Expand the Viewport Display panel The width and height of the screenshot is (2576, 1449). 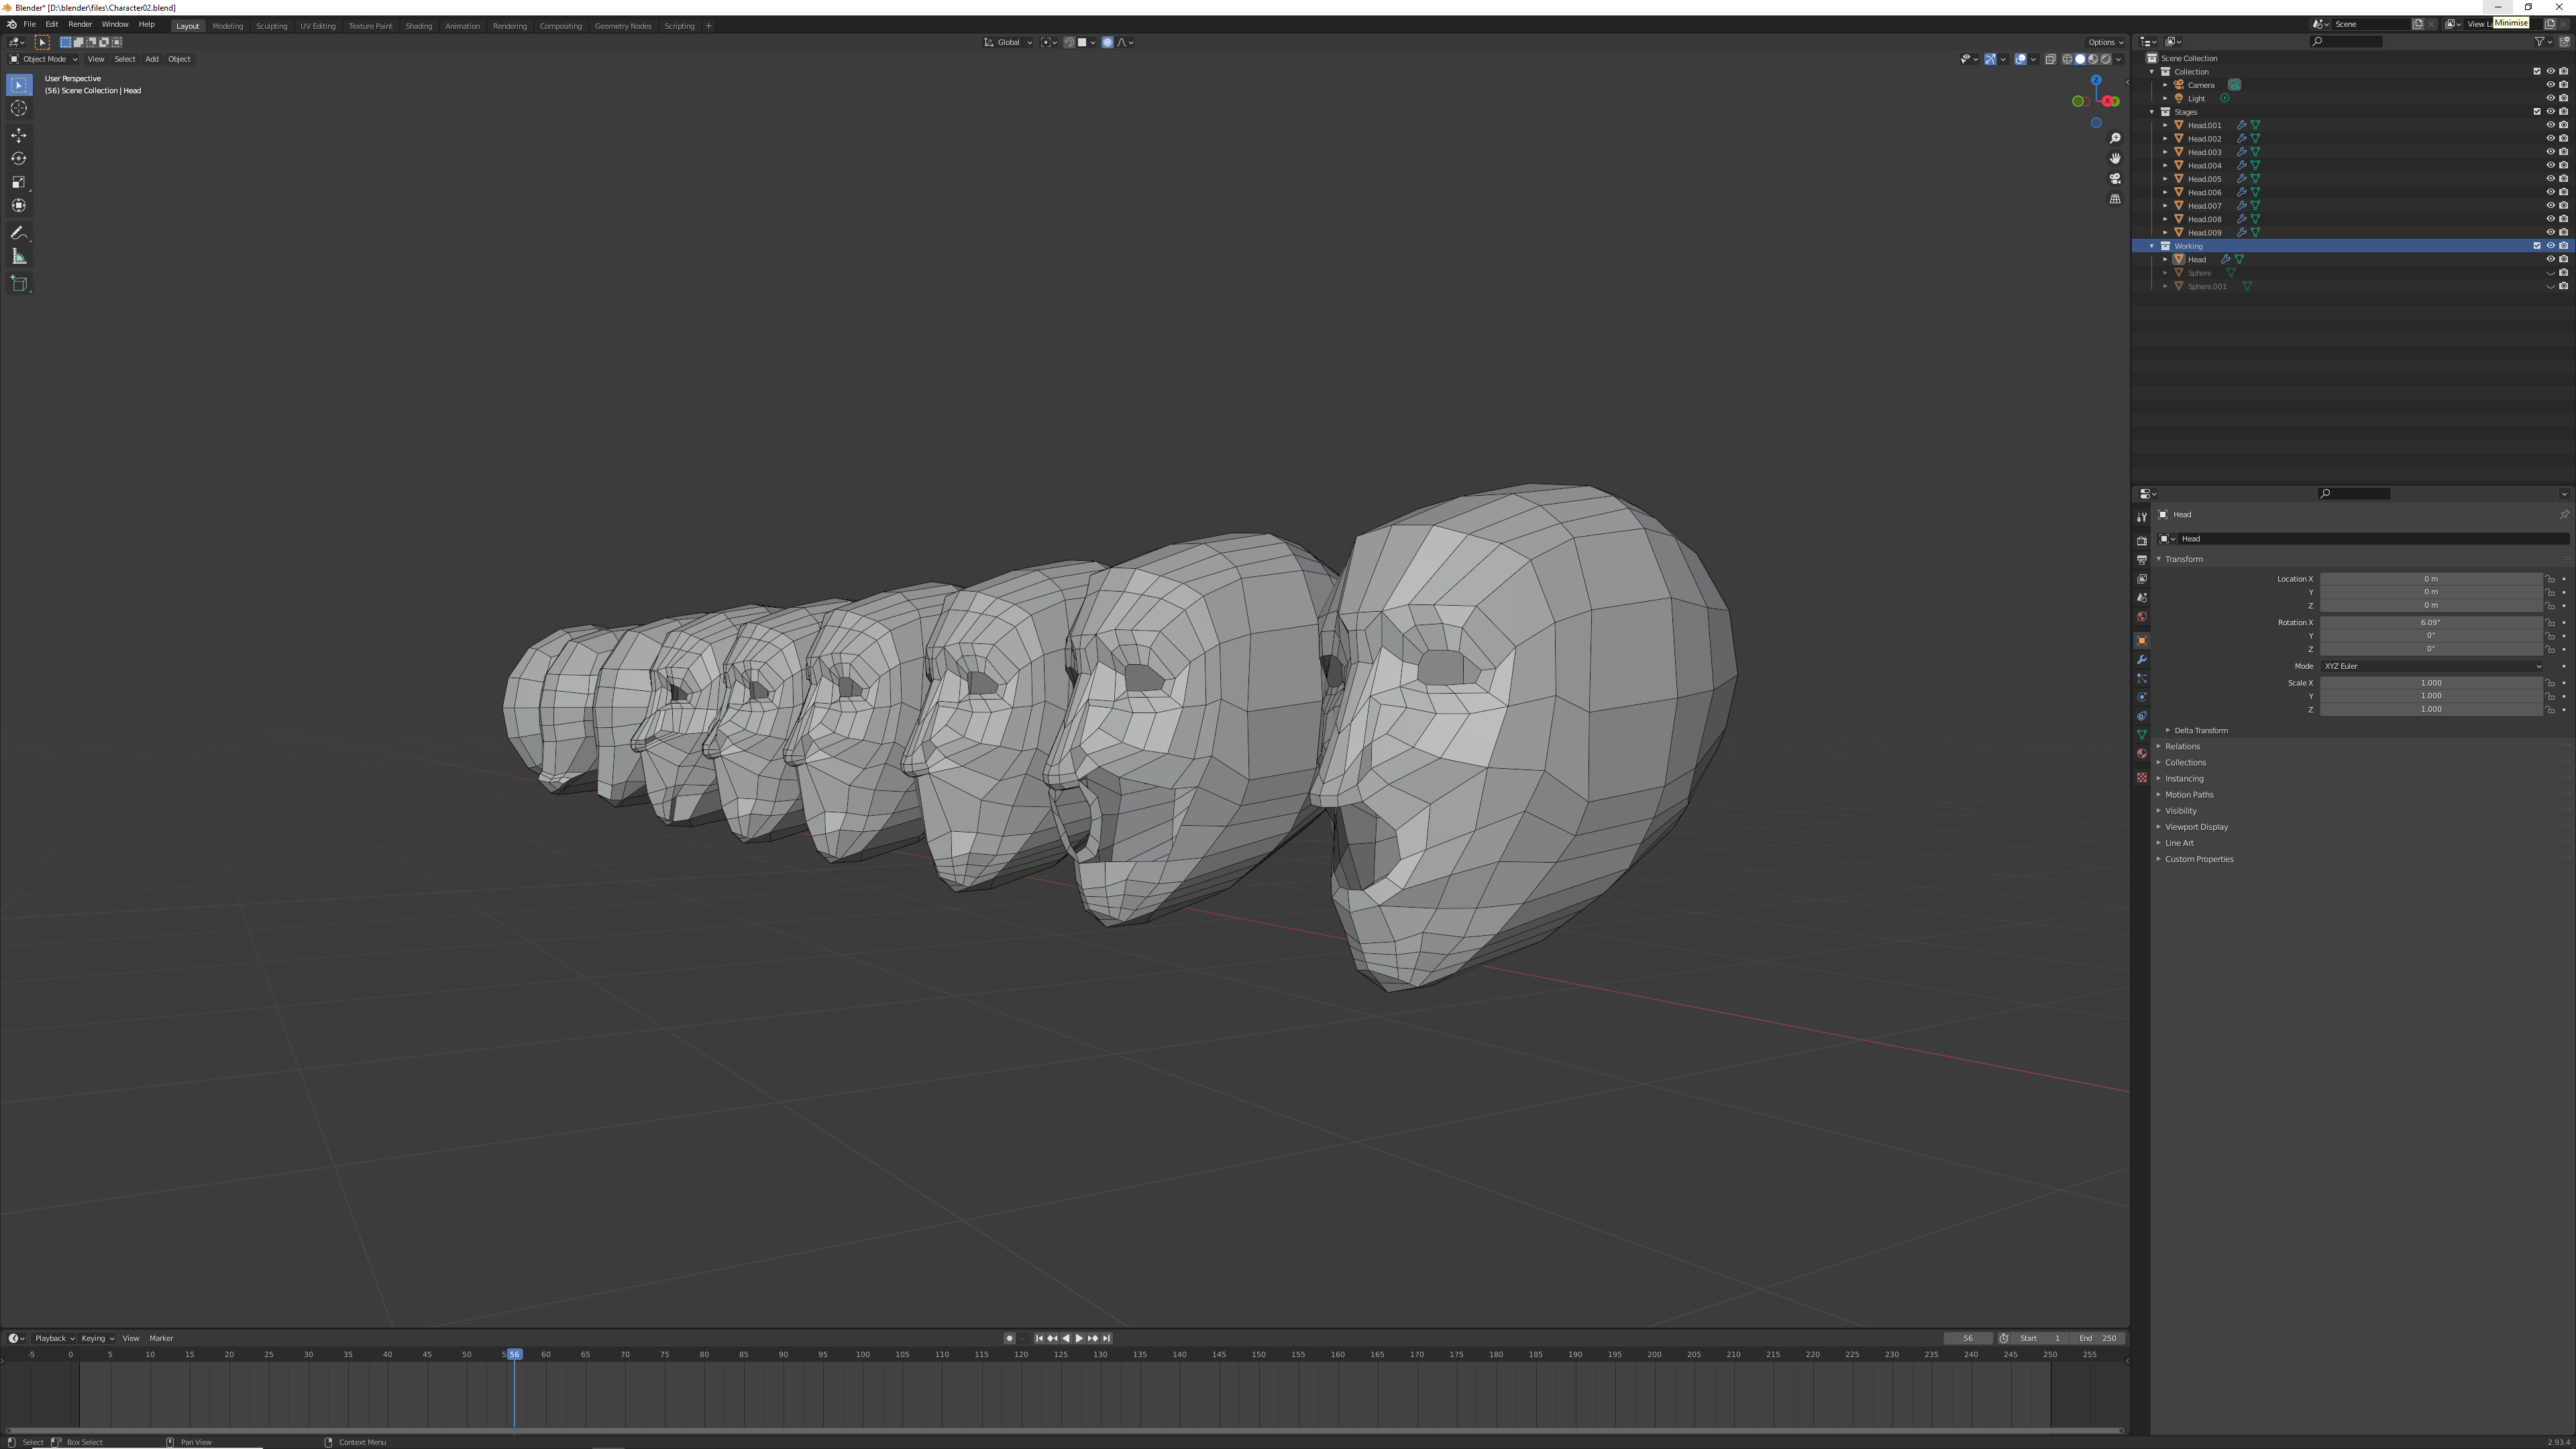(2196, 827)
